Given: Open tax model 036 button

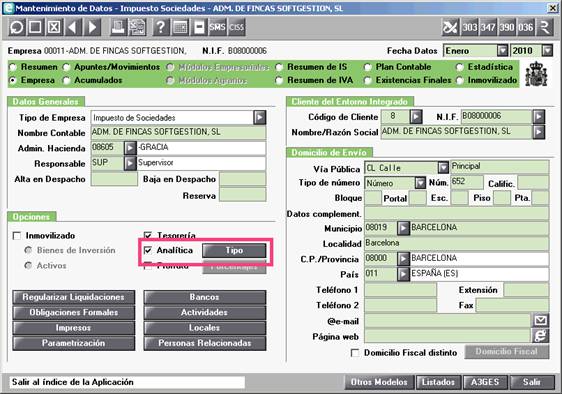Looking at the screenshot, I should (525, 27).
